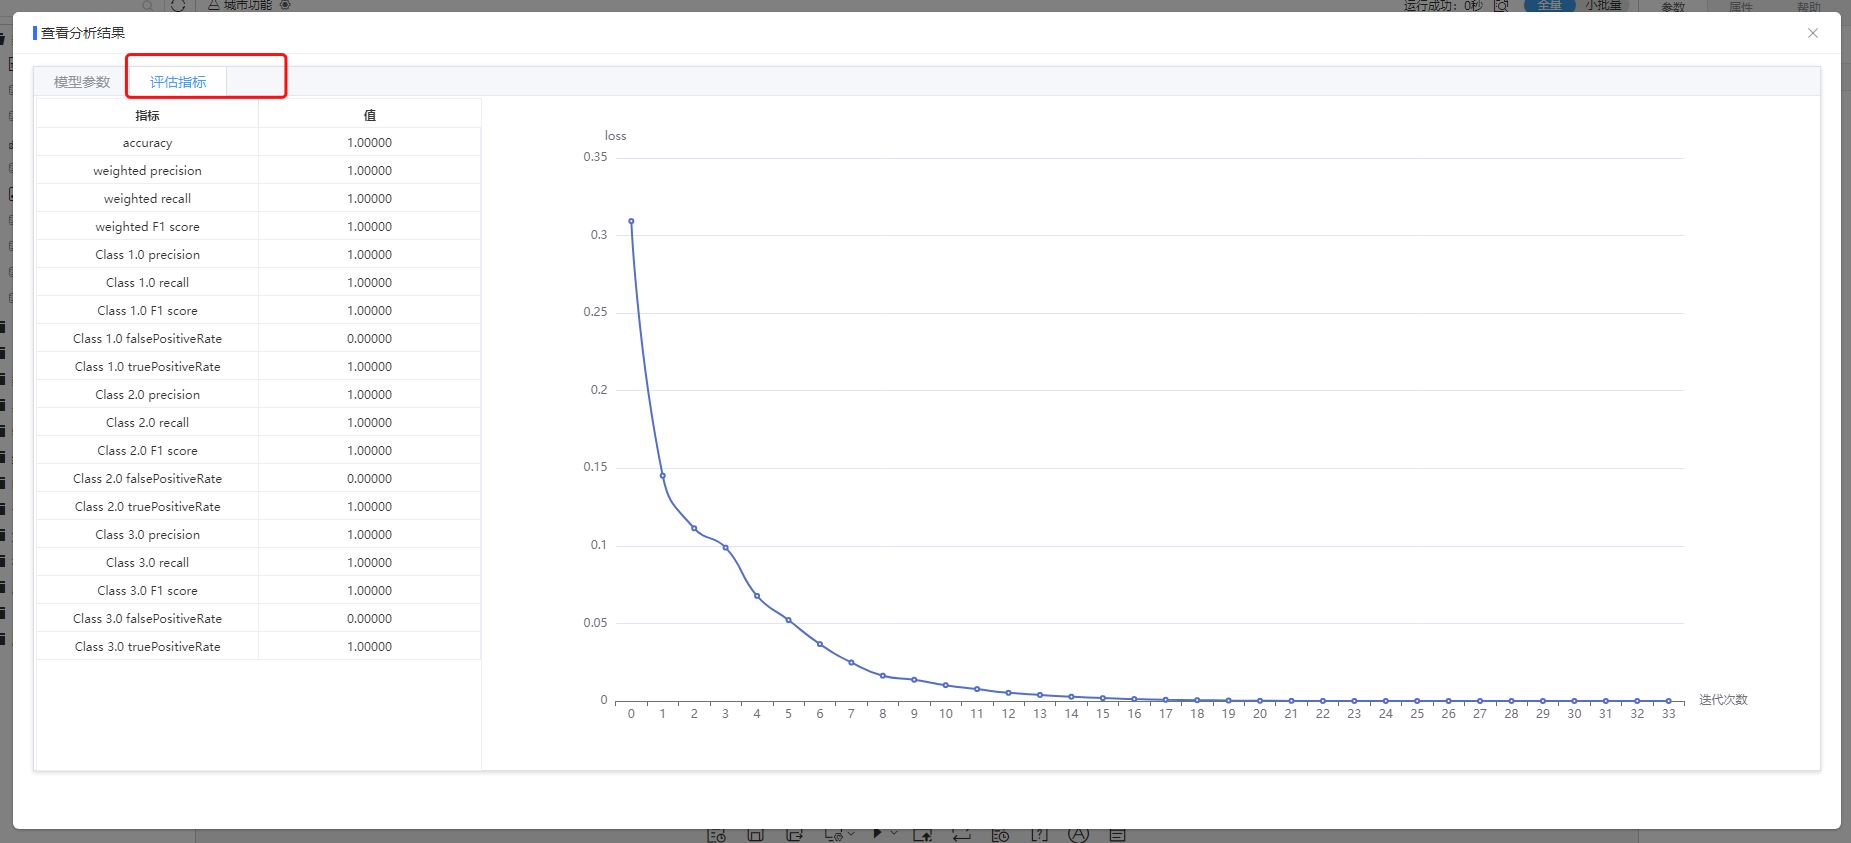Click the loss chart data point at iteration 0
Screen dimensions: 1851x843
tap(631, 221)
